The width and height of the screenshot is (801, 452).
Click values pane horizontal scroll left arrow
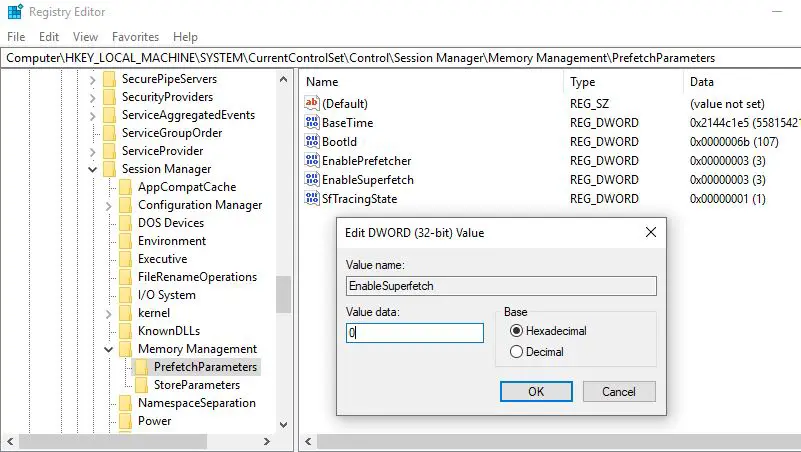point(308,441)
